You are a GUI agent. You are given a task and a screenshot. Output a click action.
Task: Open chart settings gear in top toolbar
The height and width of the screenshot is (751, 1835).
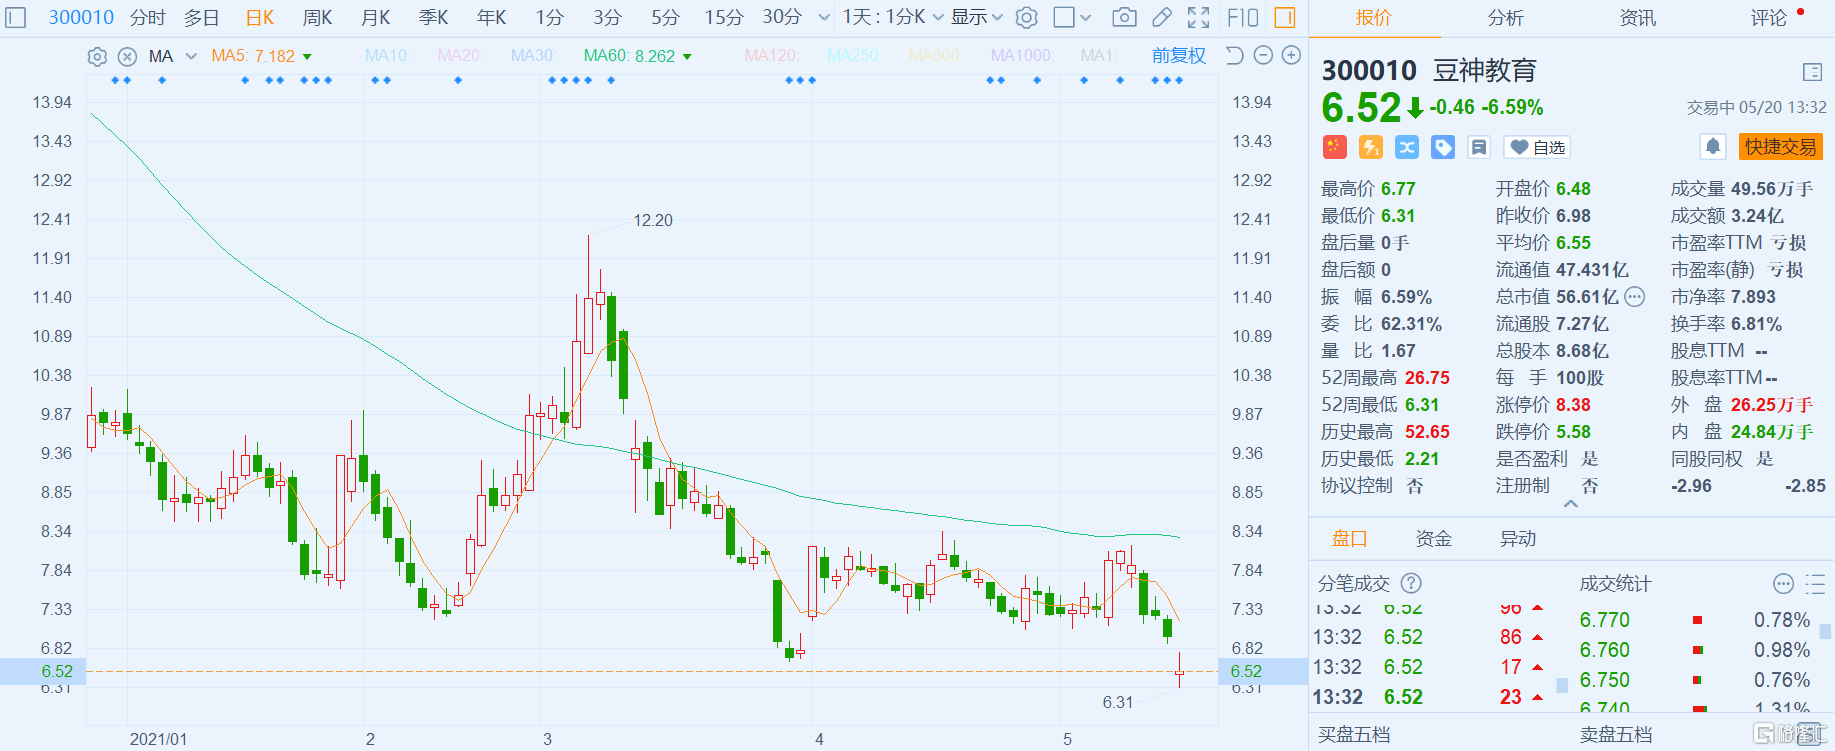coord(1027,17)
